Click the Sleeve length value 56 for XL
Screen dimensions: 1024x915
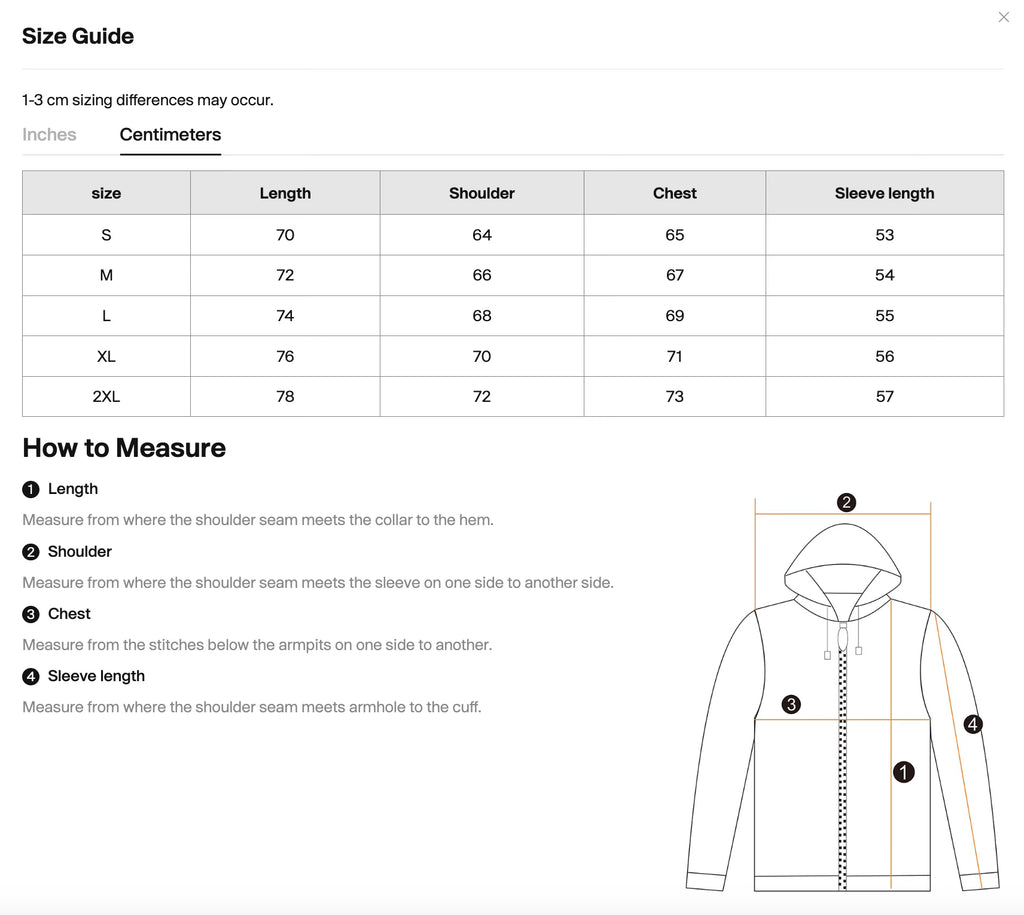pyautogui.click(x=884, y=356)
